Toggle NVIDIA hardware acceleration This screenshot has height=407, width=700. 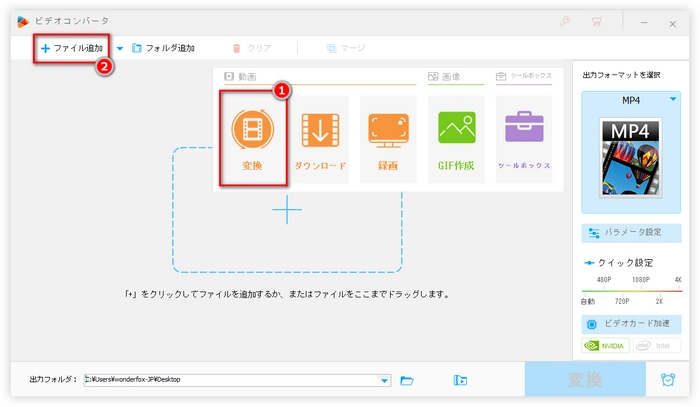[605, 346]
